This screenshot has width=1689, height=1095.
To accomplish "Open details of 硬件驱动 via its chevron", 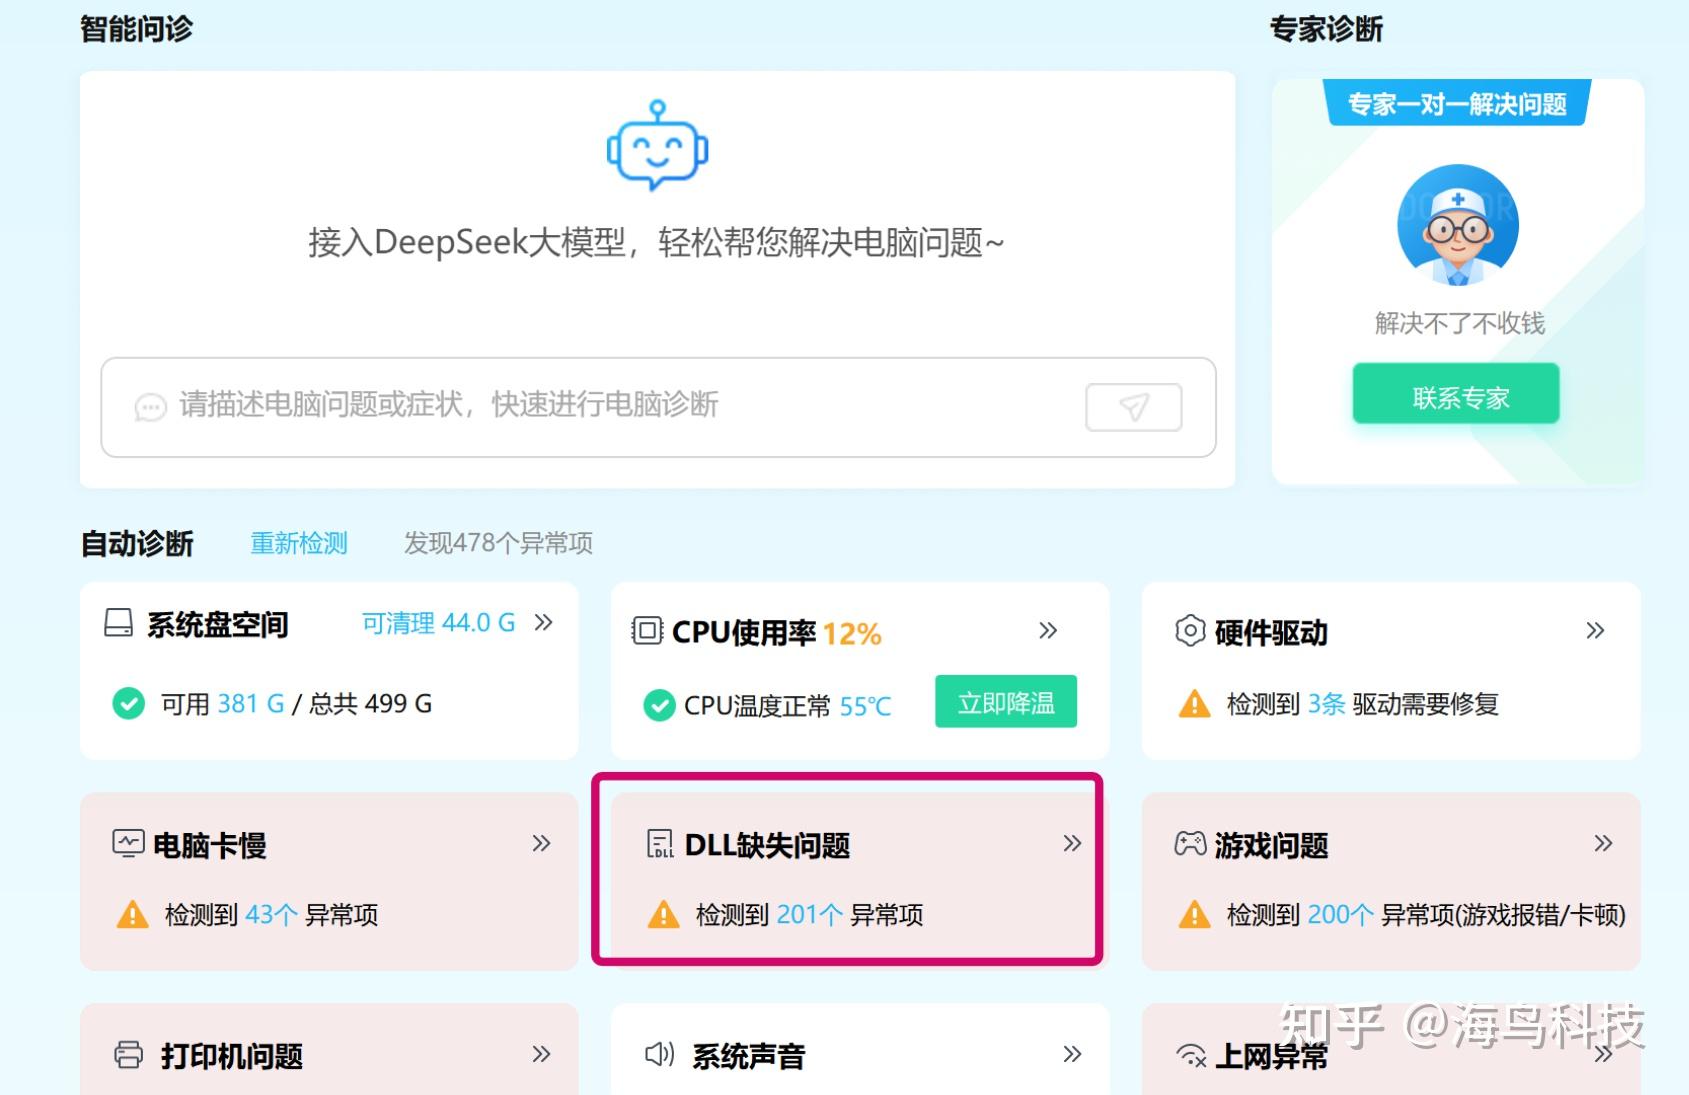I will click(1596, 630).
